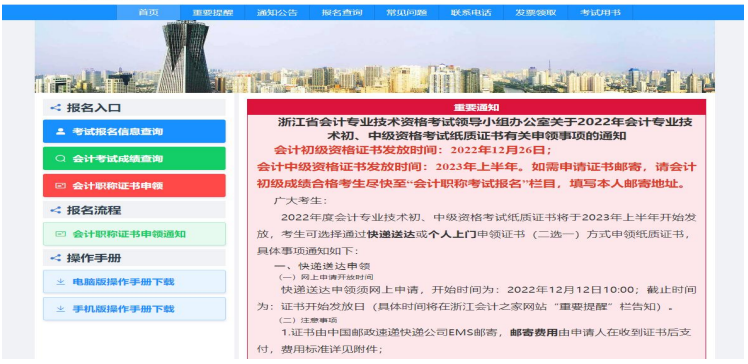This screenshot has width=748, height=364.
Task: Click the card icon on 会计职称证书申领
Action: coord(61,186)
